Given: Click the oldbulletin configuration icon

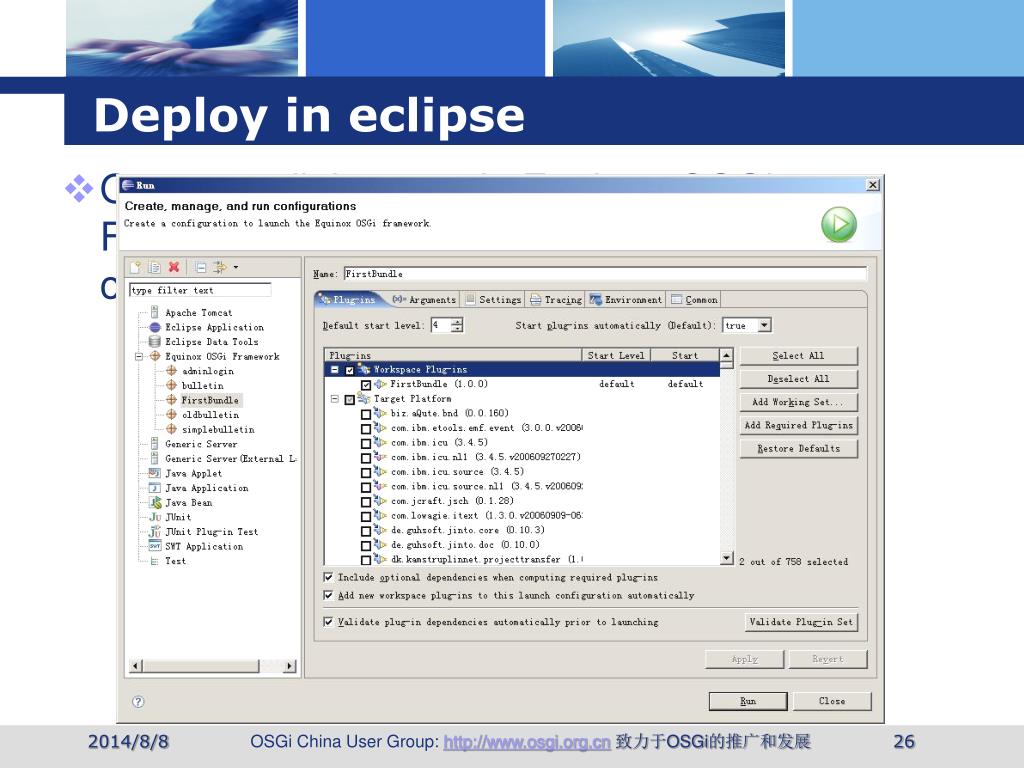Looking at the screenshot, I should coord(171,414).
